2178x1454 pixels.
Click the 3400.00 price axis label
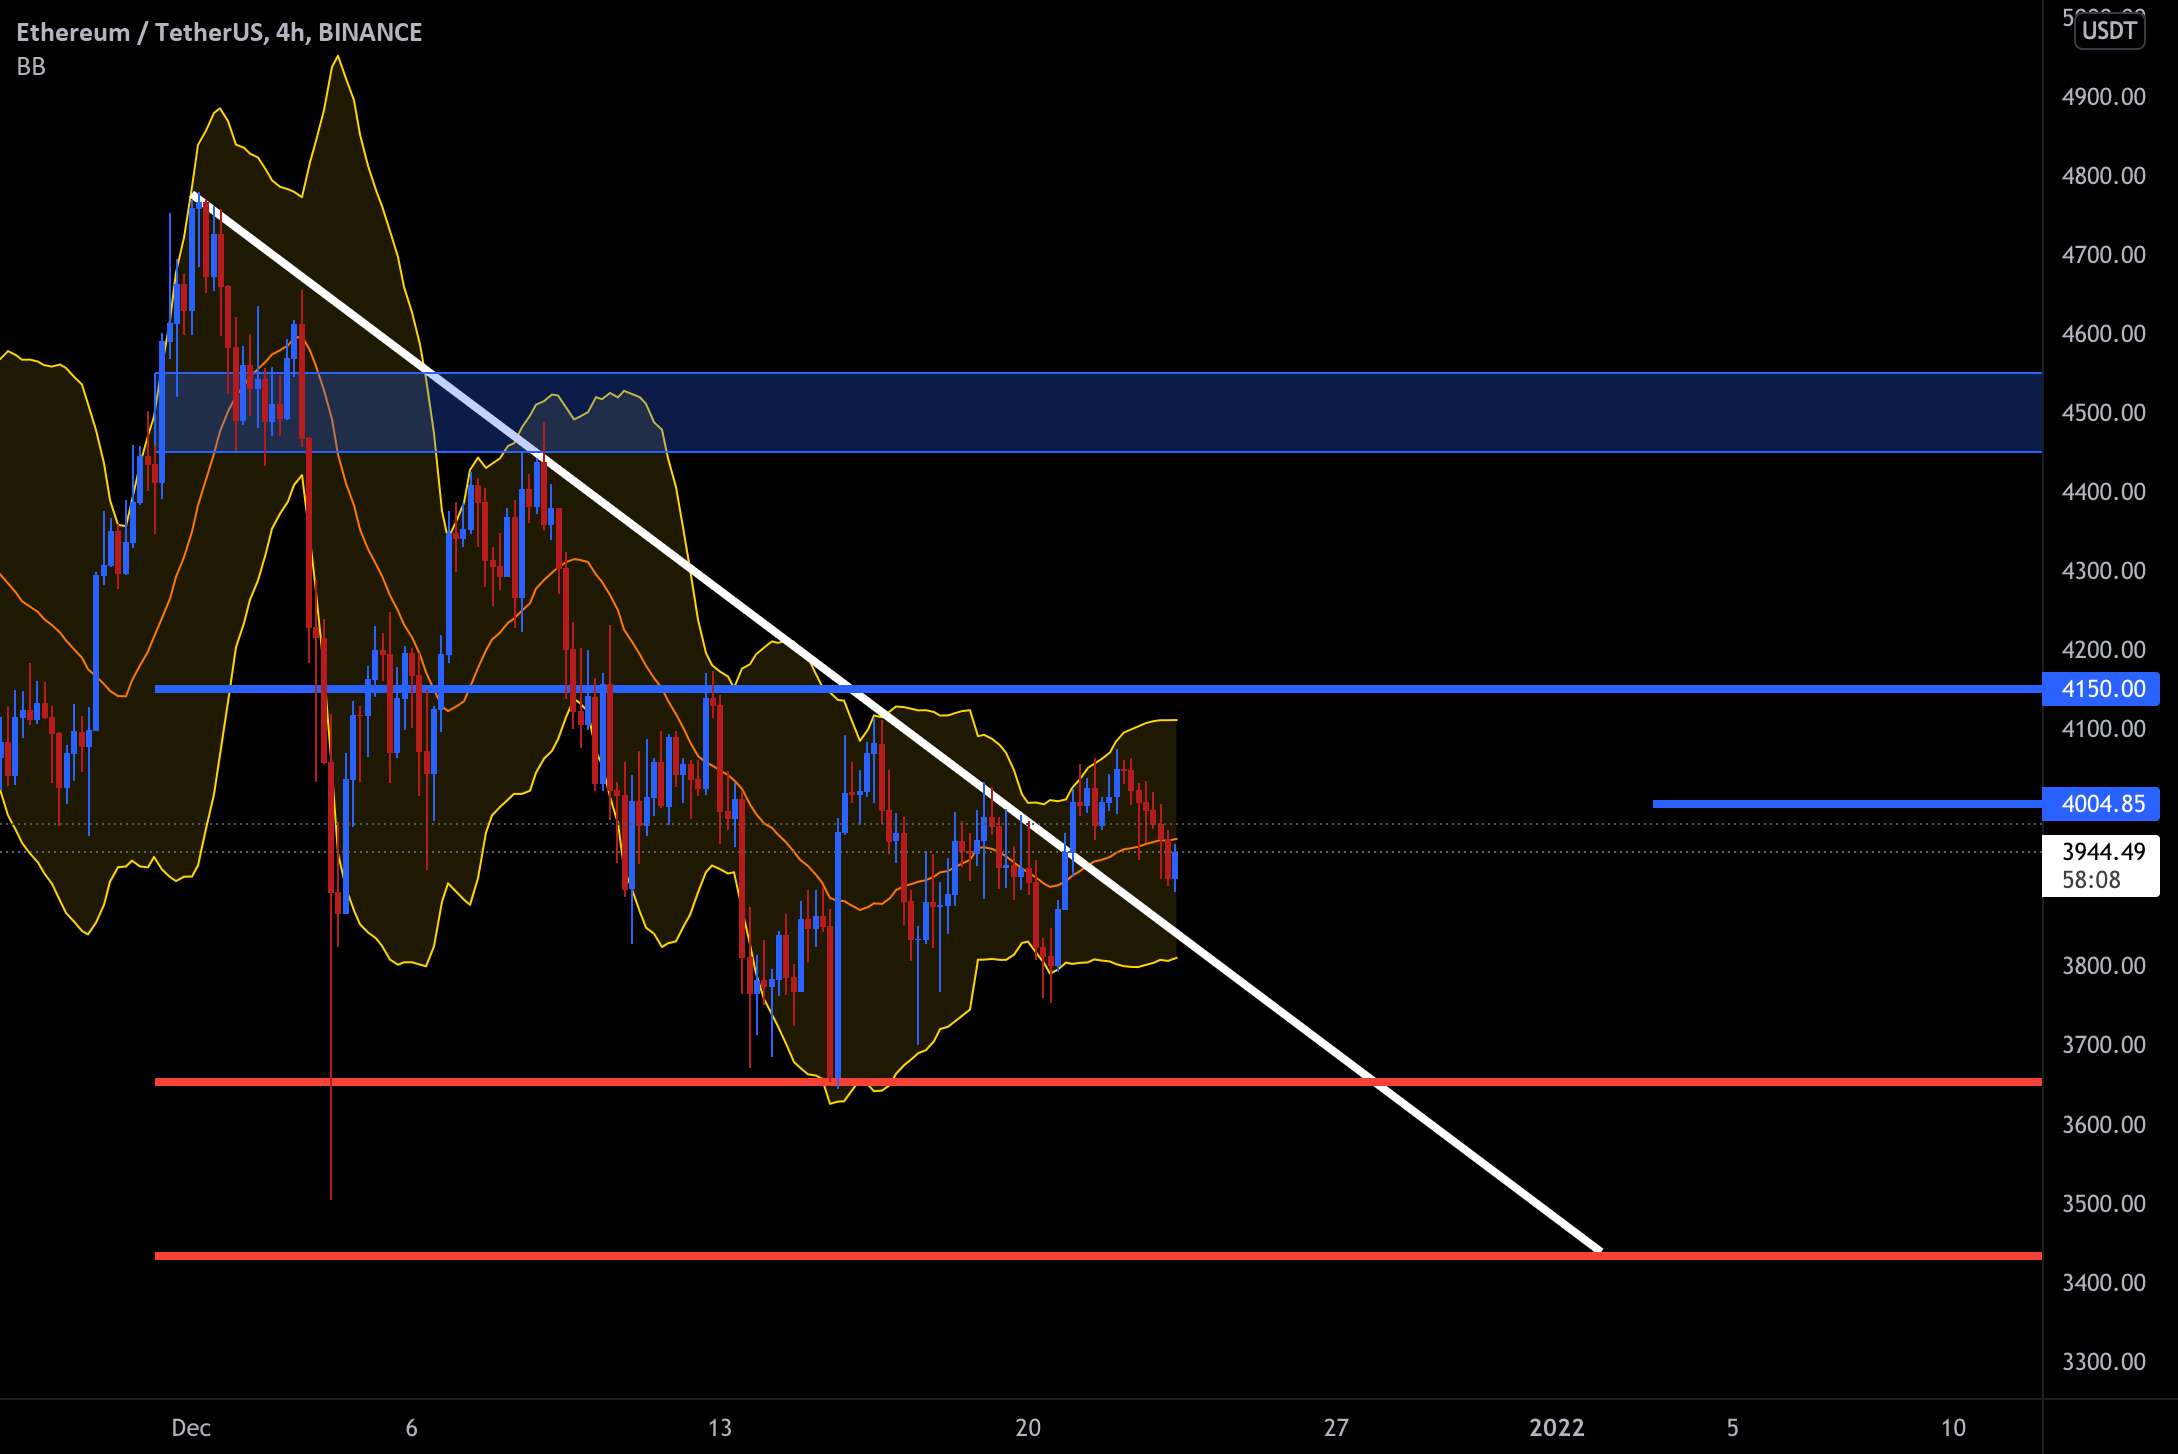2103,1283
